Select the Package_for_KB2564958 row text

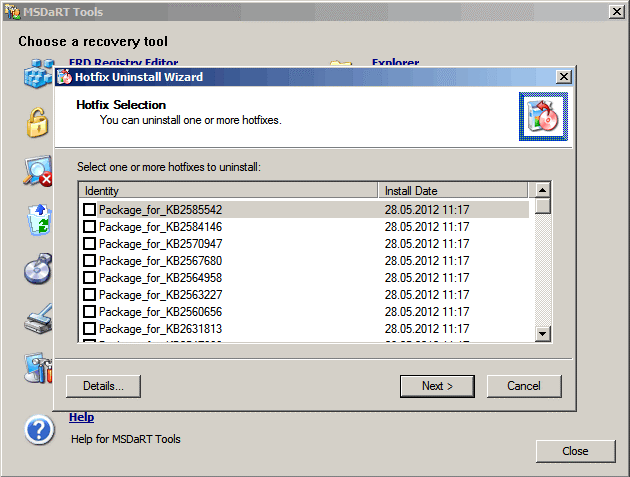click(160, 278)
